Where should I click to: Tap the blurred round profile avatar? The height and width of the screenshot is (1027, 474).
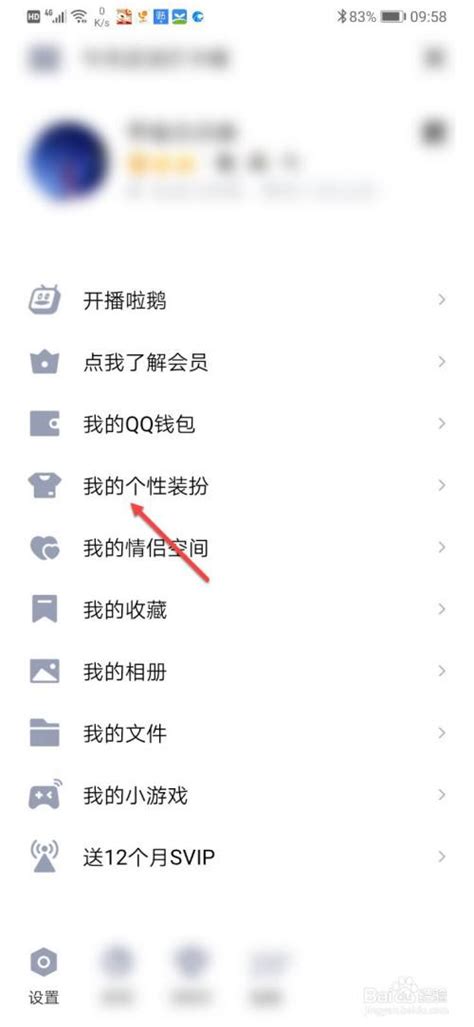click(x=69, y=161)
